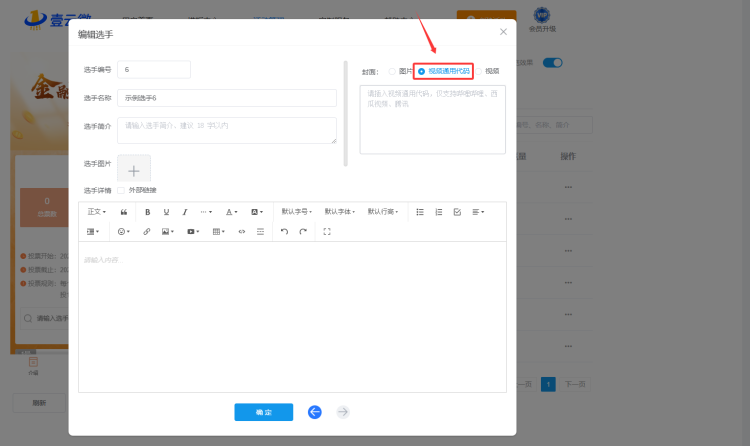
Task: Apply italic formatting in editor toolbar
Action: pos(185,212)
